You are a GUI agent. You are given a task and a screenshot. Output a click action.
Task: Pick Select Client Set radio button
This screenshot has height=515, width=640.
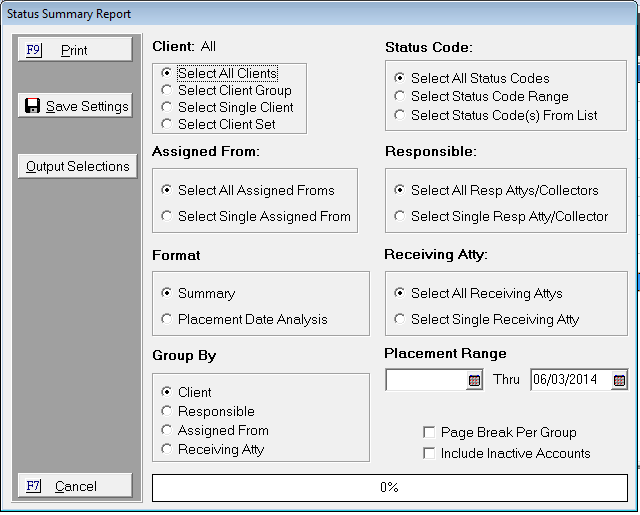click(167, 124)
